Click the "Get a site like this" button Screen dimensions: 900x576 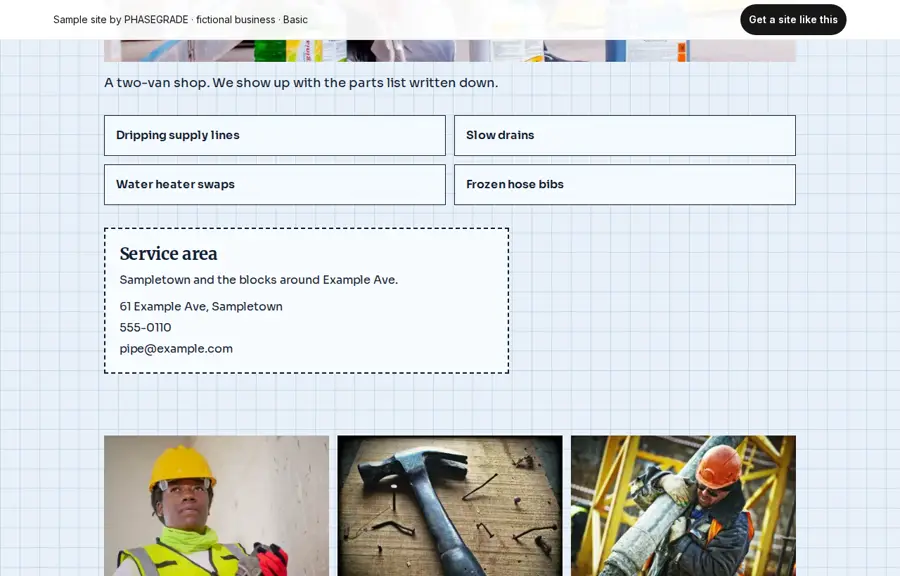coord(793,20)
